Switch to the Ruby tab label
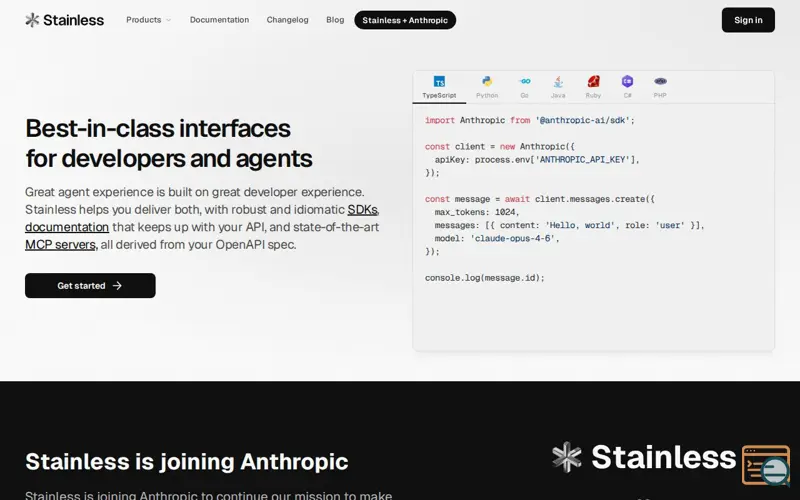This screenshot has width=800, height=500. (x=593, y=95)
